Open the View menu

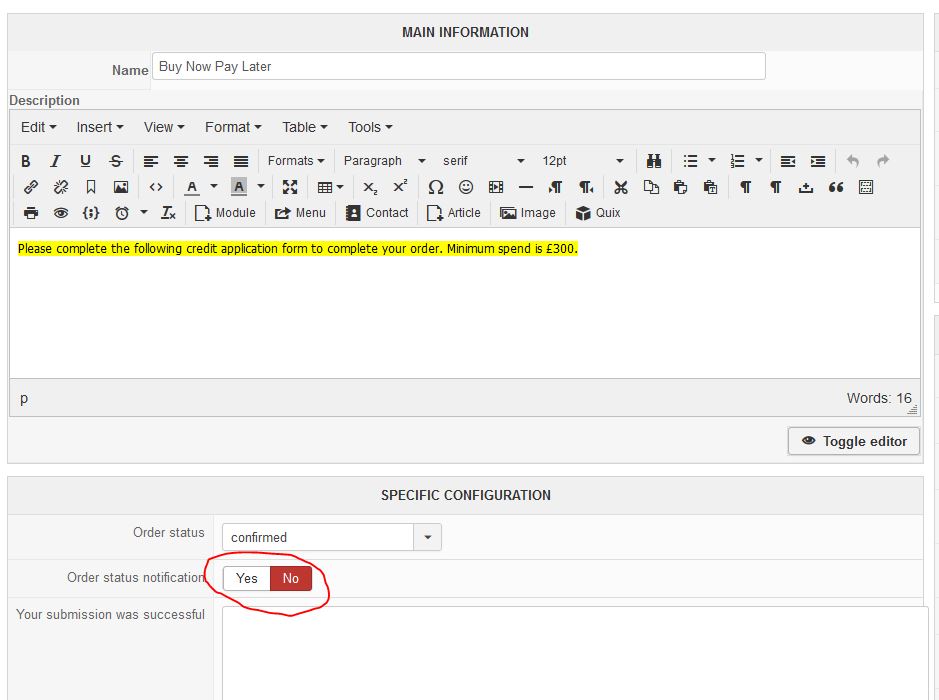[x=163, y=128]
